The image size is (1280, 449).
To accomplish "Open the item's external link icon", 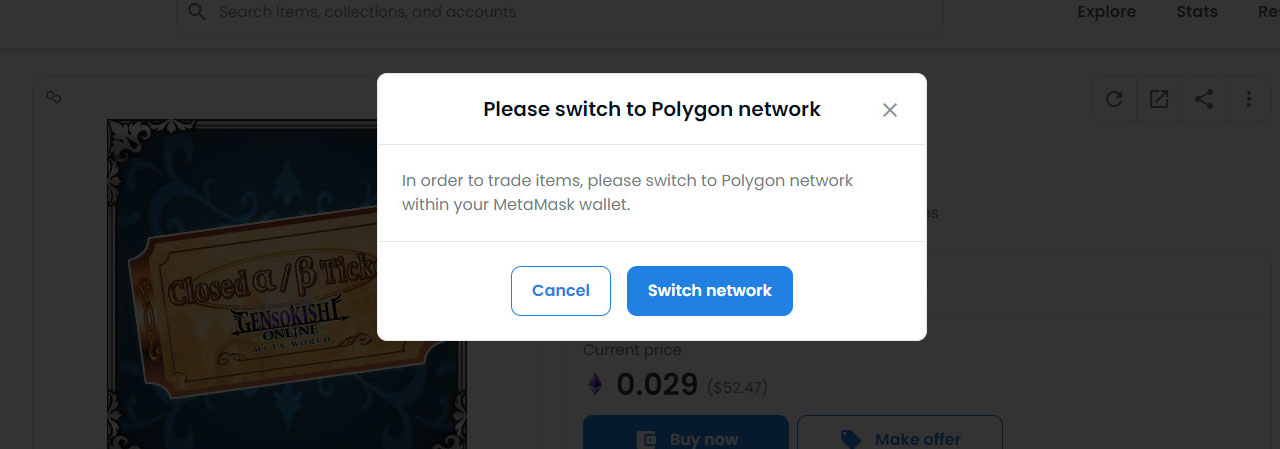I will [x=1159, y=99].
